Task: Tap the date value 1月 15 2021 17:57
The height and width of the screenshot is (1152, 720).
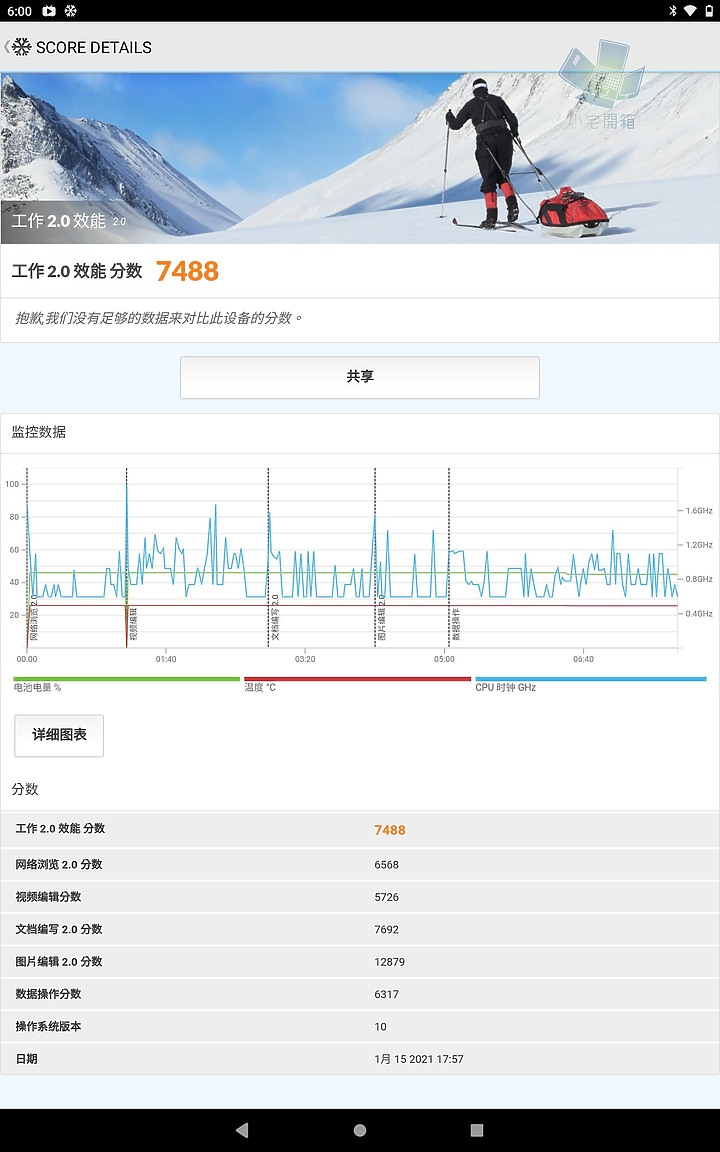Action: (x=419, y=1059)
